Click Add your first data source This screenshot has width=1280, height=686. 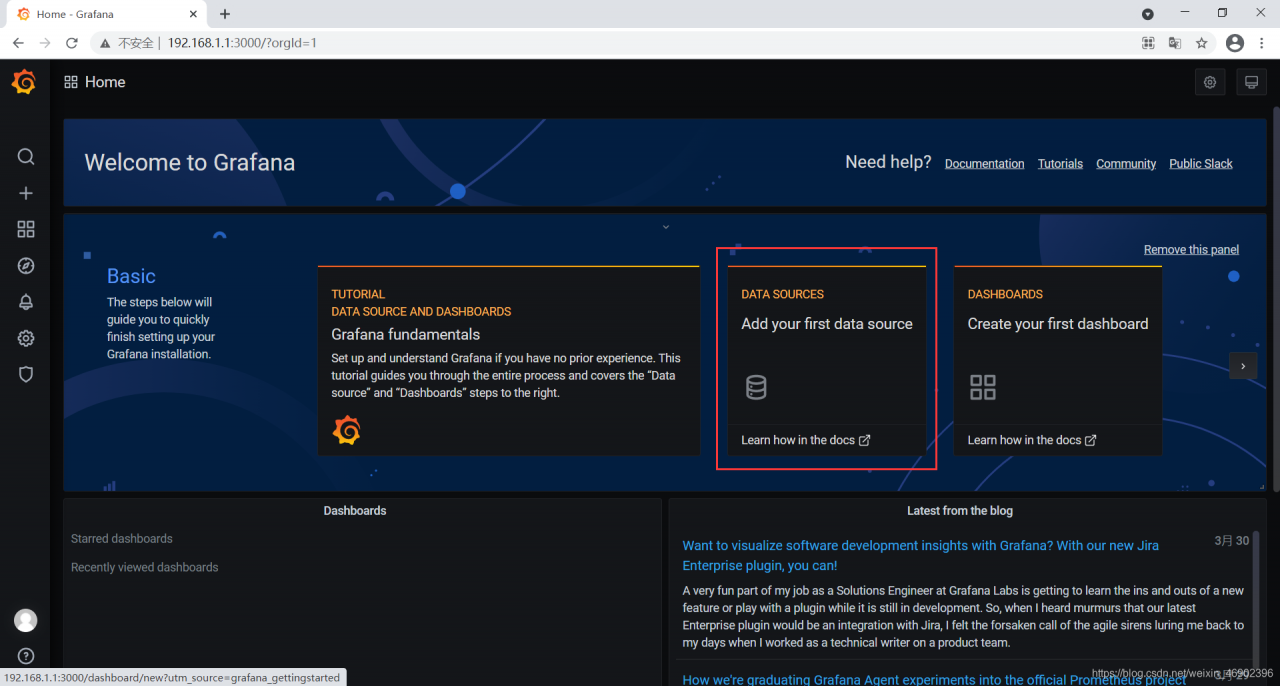click(827, 324)
